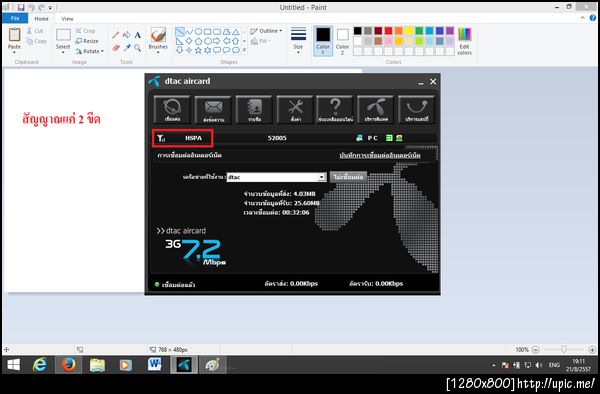Screen dimensions: 600x394
Task: Click the Copy command in Clipboard group
Action: 36,41
